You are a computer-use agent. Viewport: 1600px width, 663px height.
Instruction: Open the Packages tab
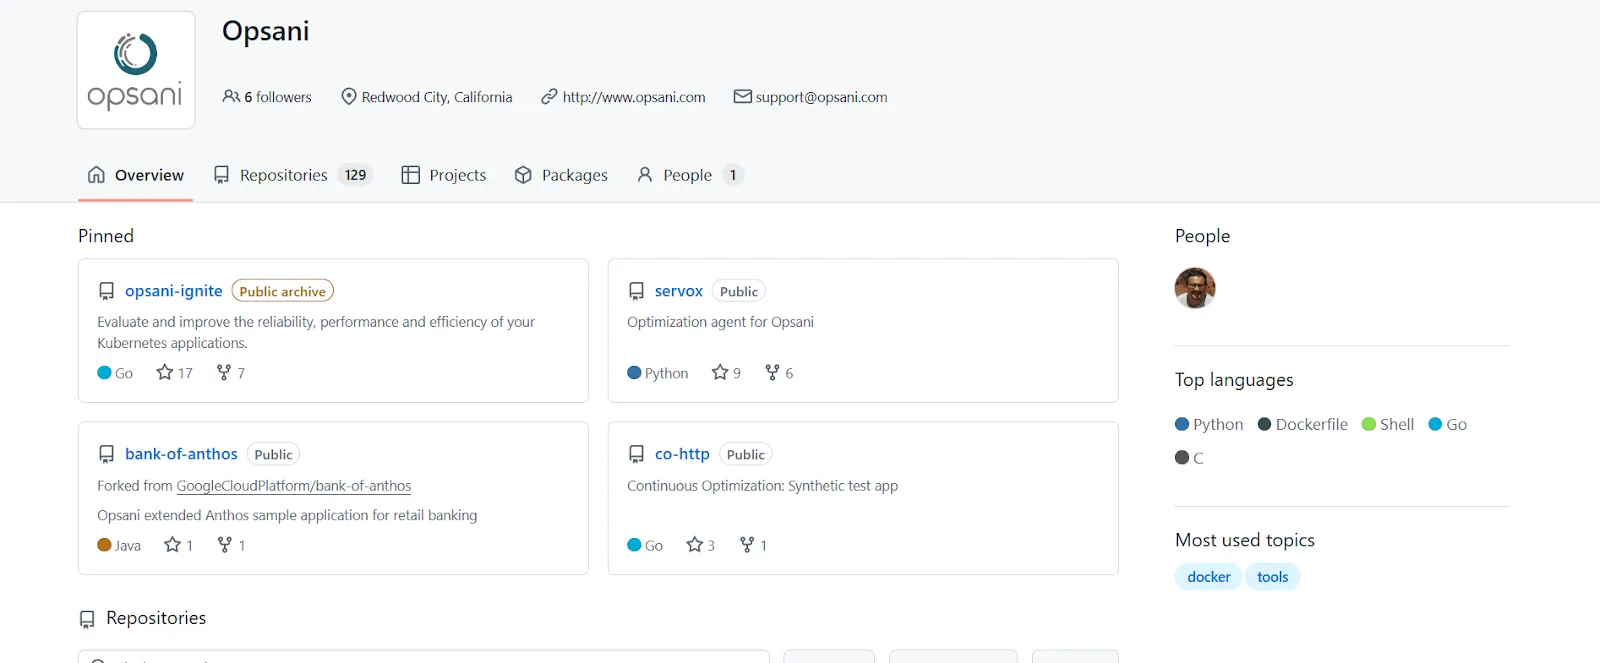561,175
